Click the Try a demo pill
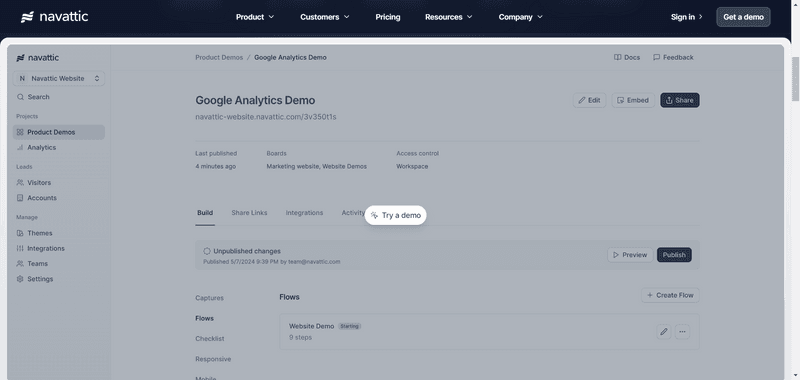 pos(396,215)
